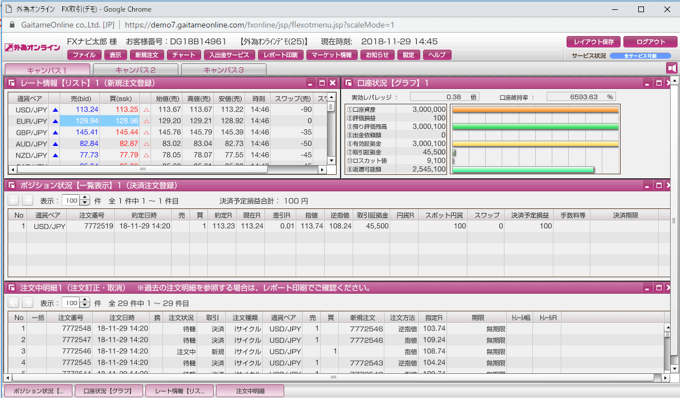
Task: Click rate list scrollbar down arrow
Action: tap(331, 160)
